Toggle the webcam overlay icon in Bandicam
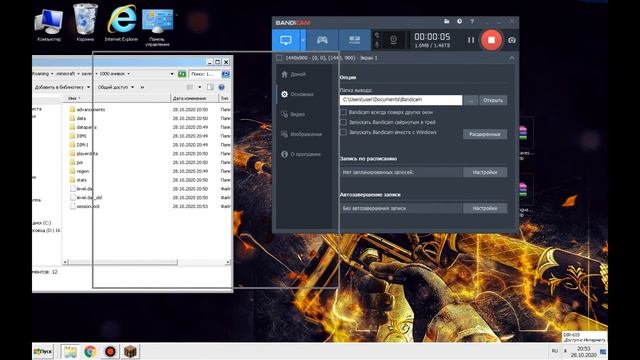This screenshot has height=360, width=640. pyautogui.click(x=393, y=40)
